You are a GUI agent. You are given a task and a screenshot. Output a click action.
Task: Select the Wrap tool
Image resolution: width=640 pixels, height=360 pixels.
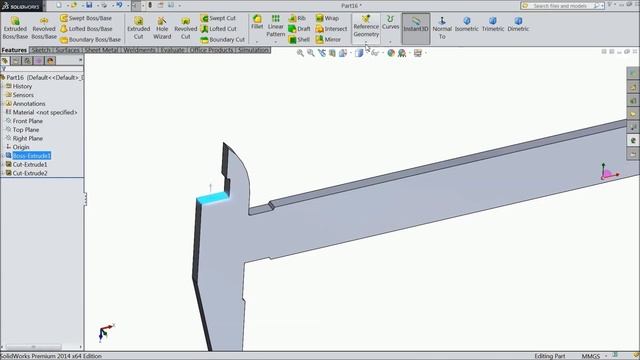tap(327, 18)
